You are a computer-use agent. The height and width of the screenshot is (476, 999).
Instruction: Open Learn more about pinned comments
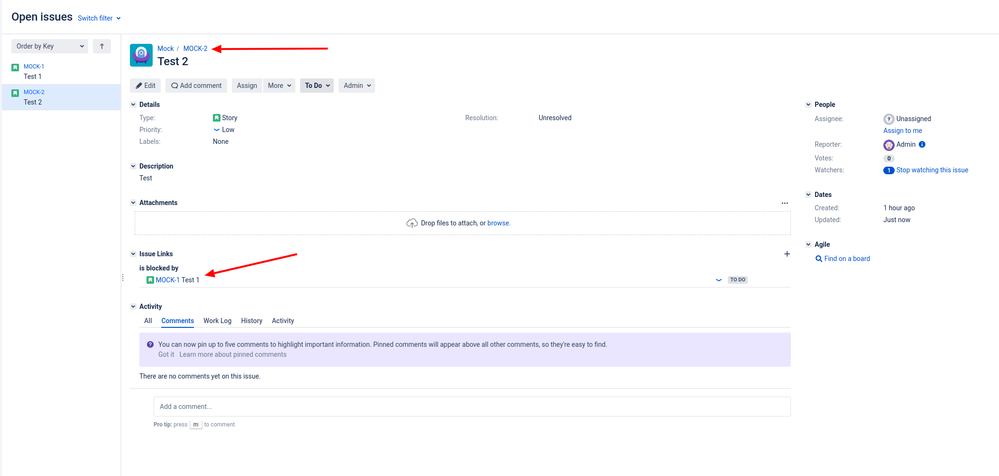[233, 354]
